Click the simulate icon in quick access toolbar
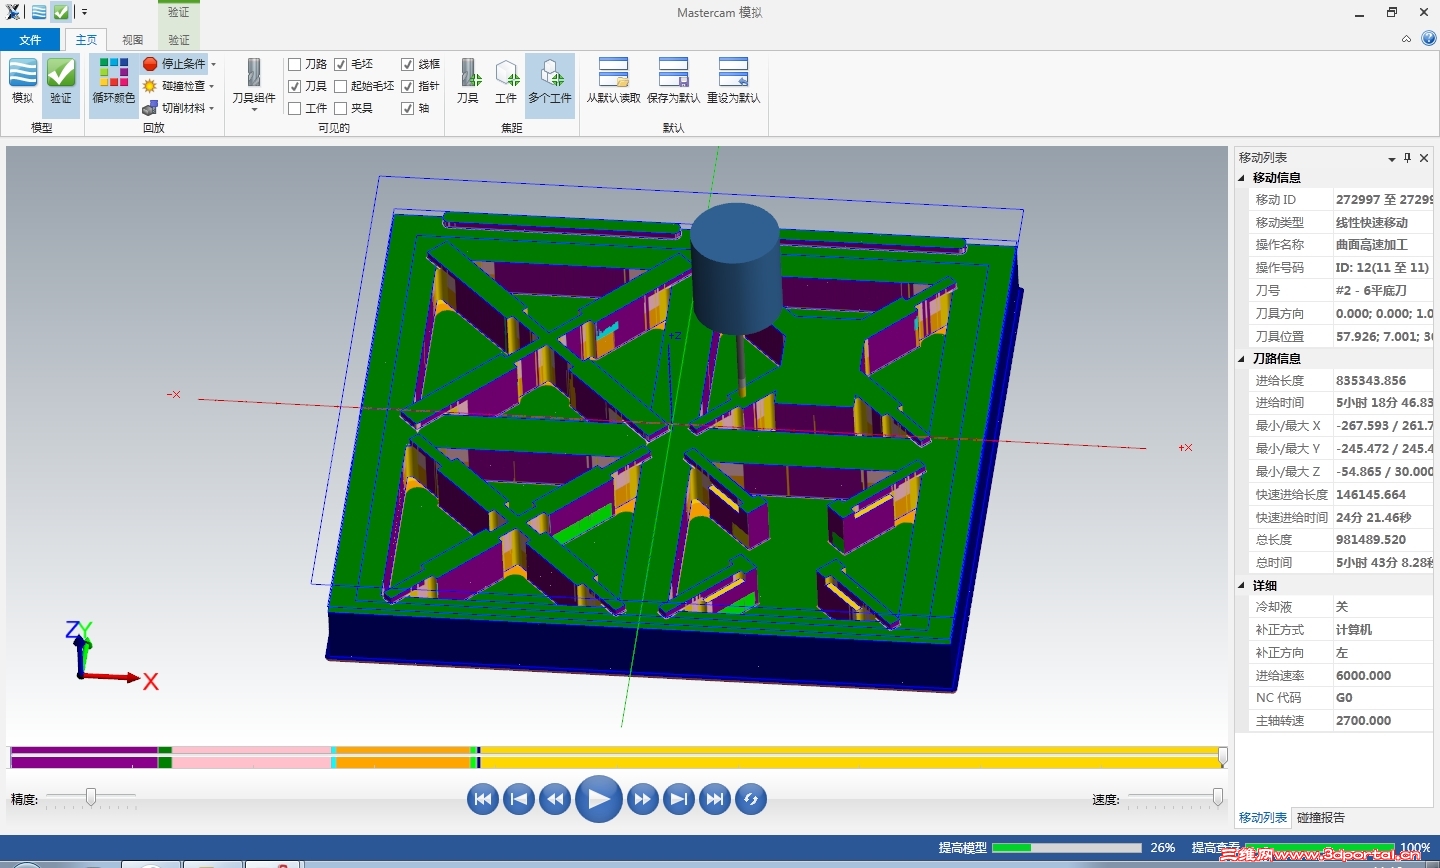The height and width of the screenshot is (868, 1440). coord(38,13)
